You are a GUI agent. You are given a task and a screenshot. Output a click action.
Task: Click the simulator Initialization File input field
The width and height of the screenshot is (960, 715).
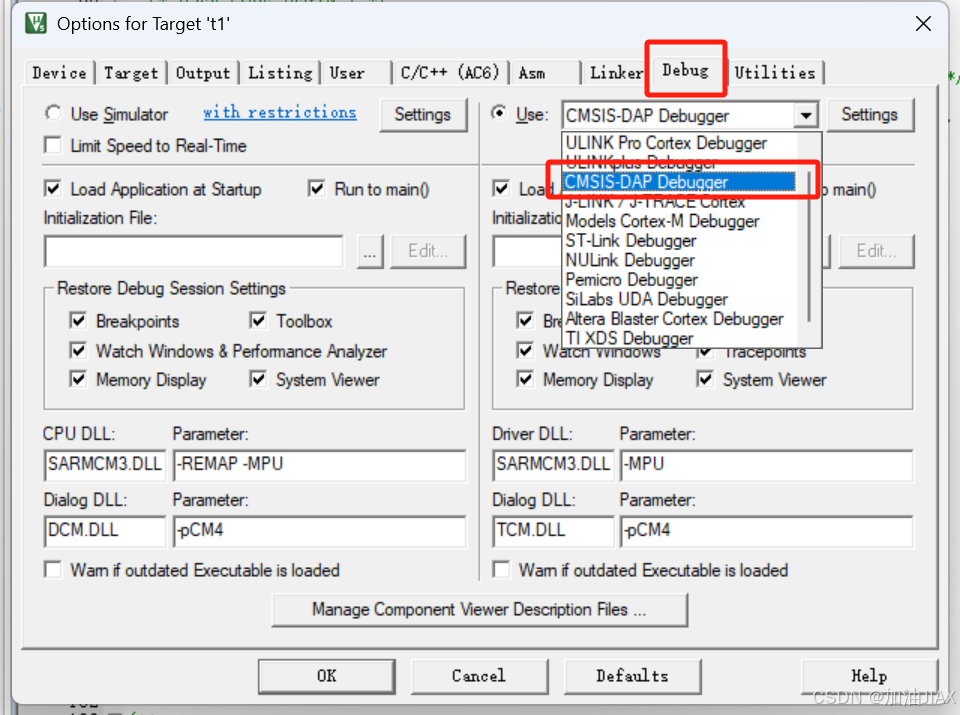[x=193, y=251]
